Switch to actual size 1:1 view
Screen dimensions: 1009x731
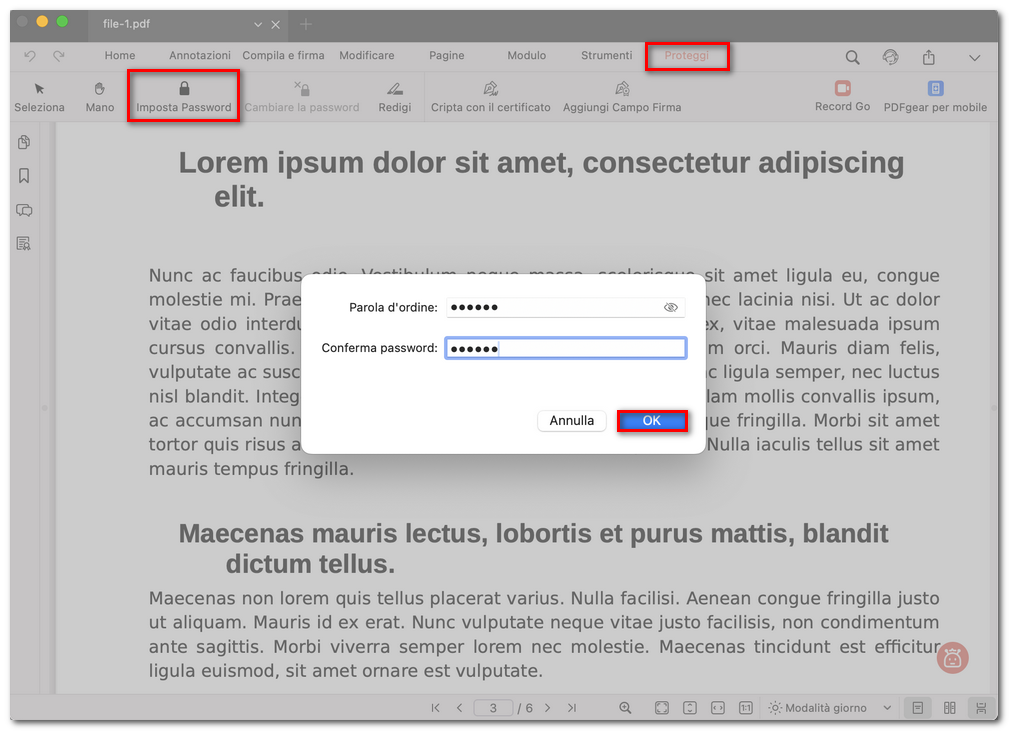pos(746,707)
